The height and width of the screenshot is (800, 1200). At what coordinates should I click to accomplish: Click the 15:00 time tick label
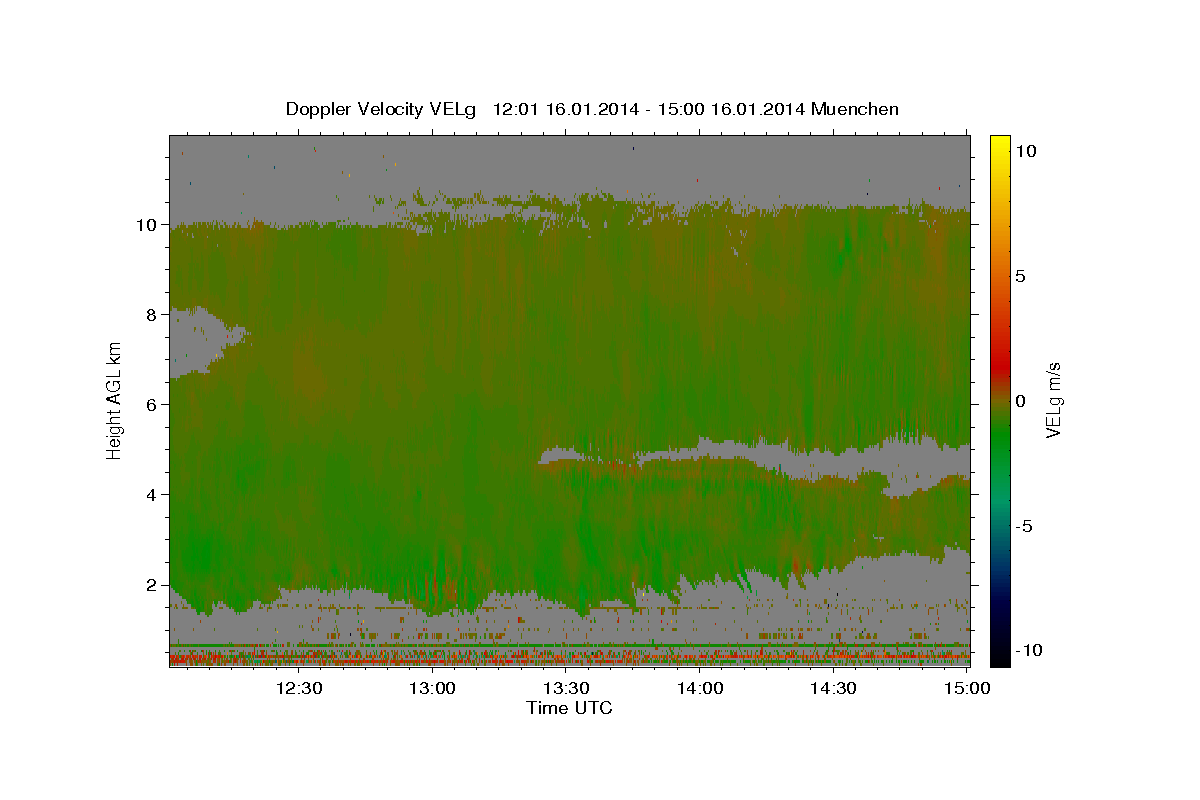[x=966, y=688]
